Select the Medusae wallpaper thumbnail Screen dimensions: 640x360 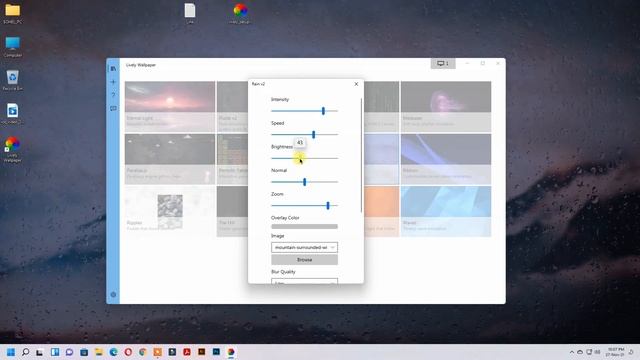click(x=446, y=106)
